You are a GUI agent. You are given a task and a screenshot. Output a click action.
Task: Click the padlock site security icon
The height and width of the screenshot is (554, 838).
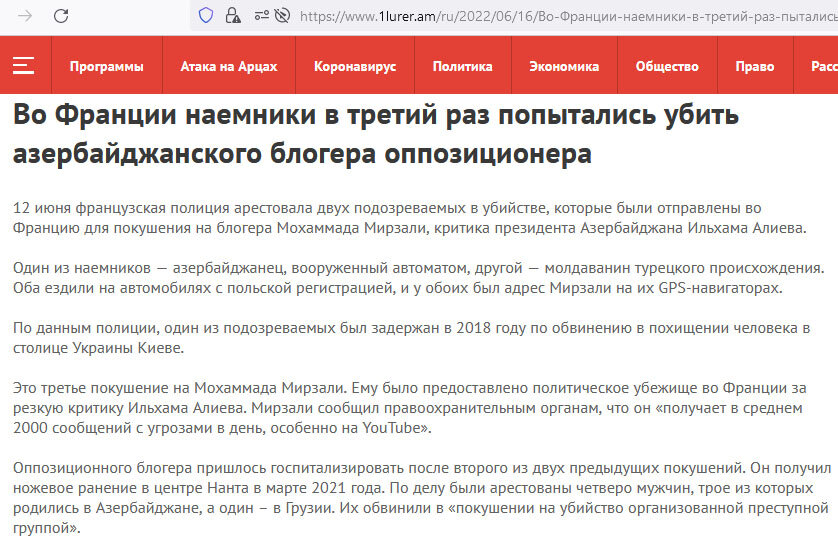click(x=232, y=16)
